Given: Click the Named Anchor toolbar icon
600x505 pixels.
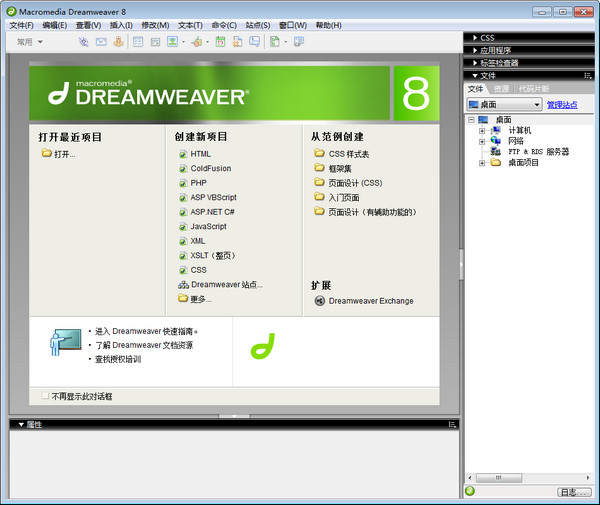Looking at the screenshot, I should point(118,42).
